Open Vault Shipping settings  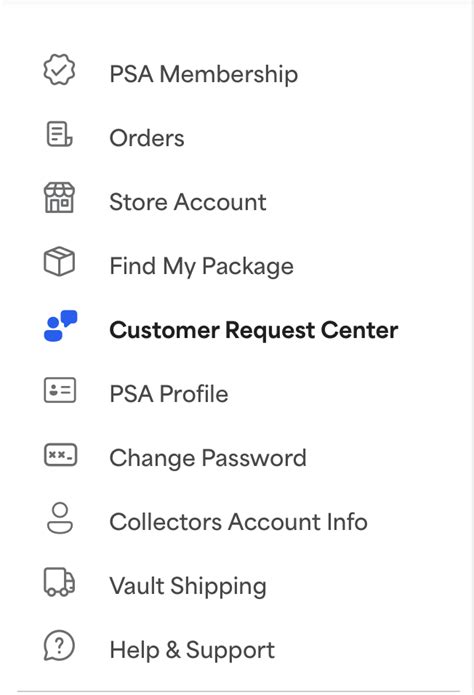pos(188,586)
